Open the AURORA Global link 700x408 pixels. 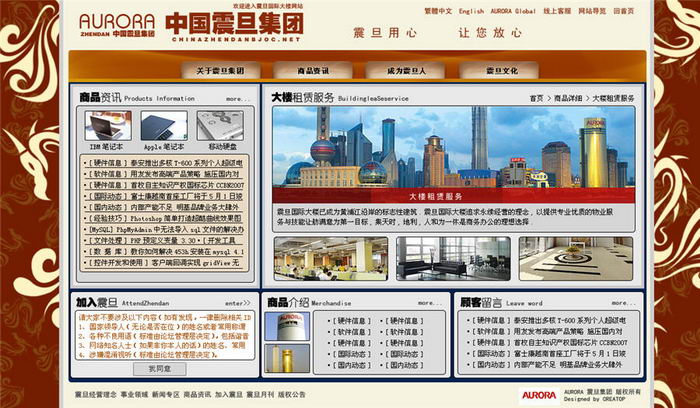point(513,11)
